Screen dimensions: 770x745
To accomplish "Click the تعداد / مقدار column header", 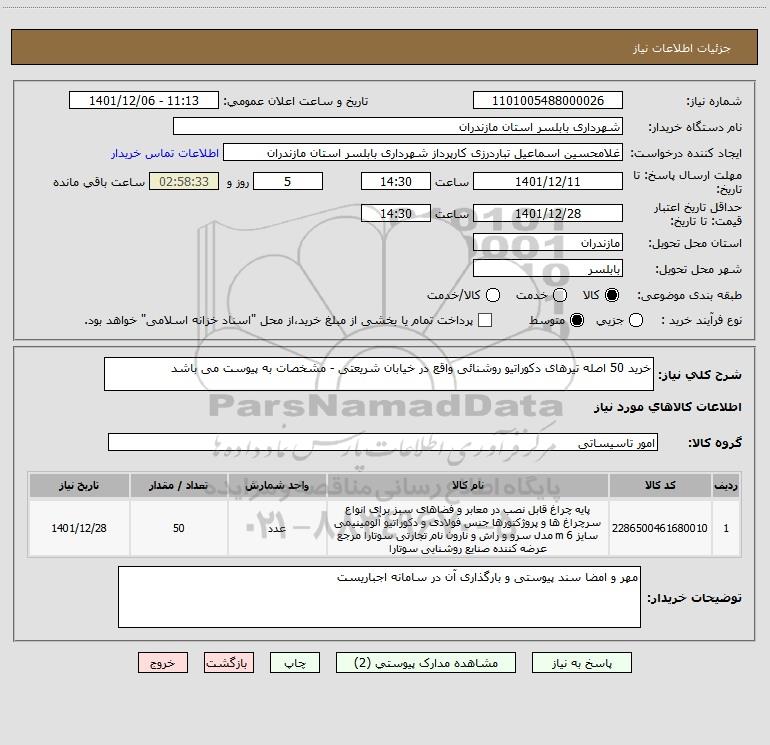I will click(179, 485).
